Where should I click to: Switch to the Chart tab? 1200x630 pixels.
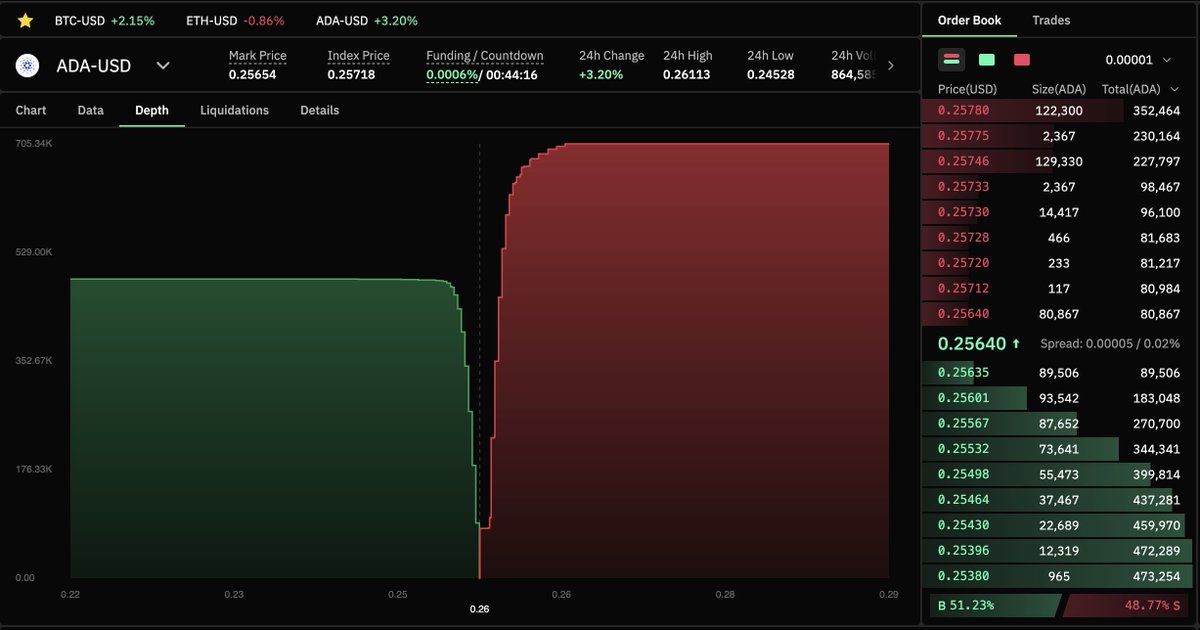point(31,110)
